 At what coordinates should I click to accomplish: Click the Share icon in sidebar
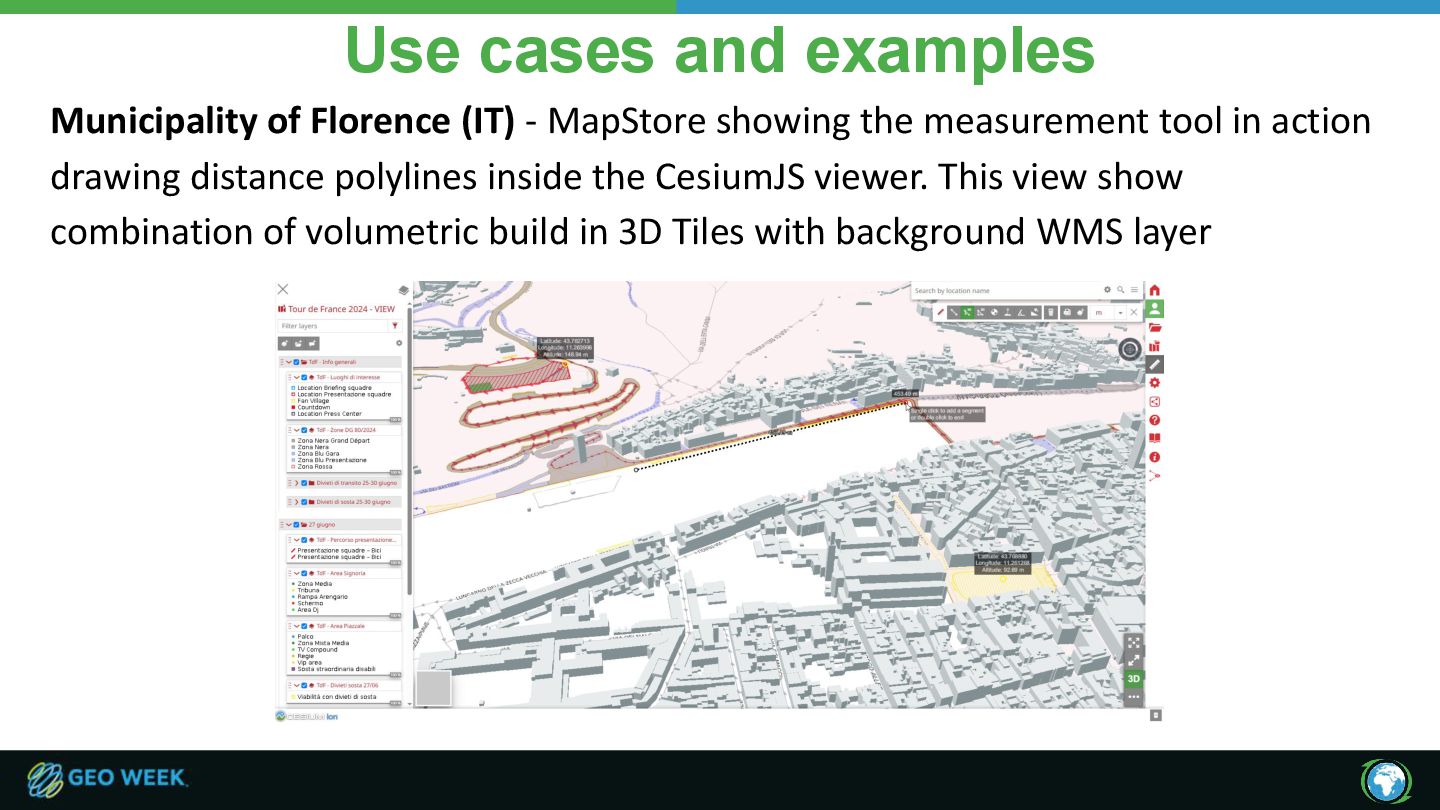1154,402
